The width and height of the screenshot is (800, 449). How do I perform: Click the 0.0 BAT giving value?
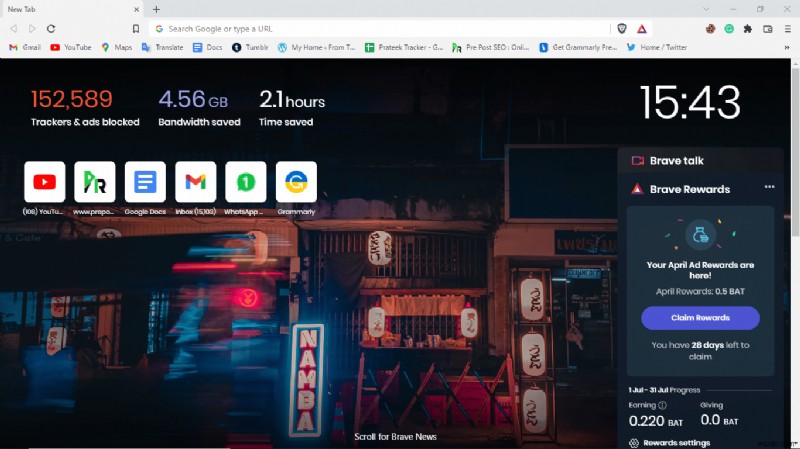click(719, 420)
